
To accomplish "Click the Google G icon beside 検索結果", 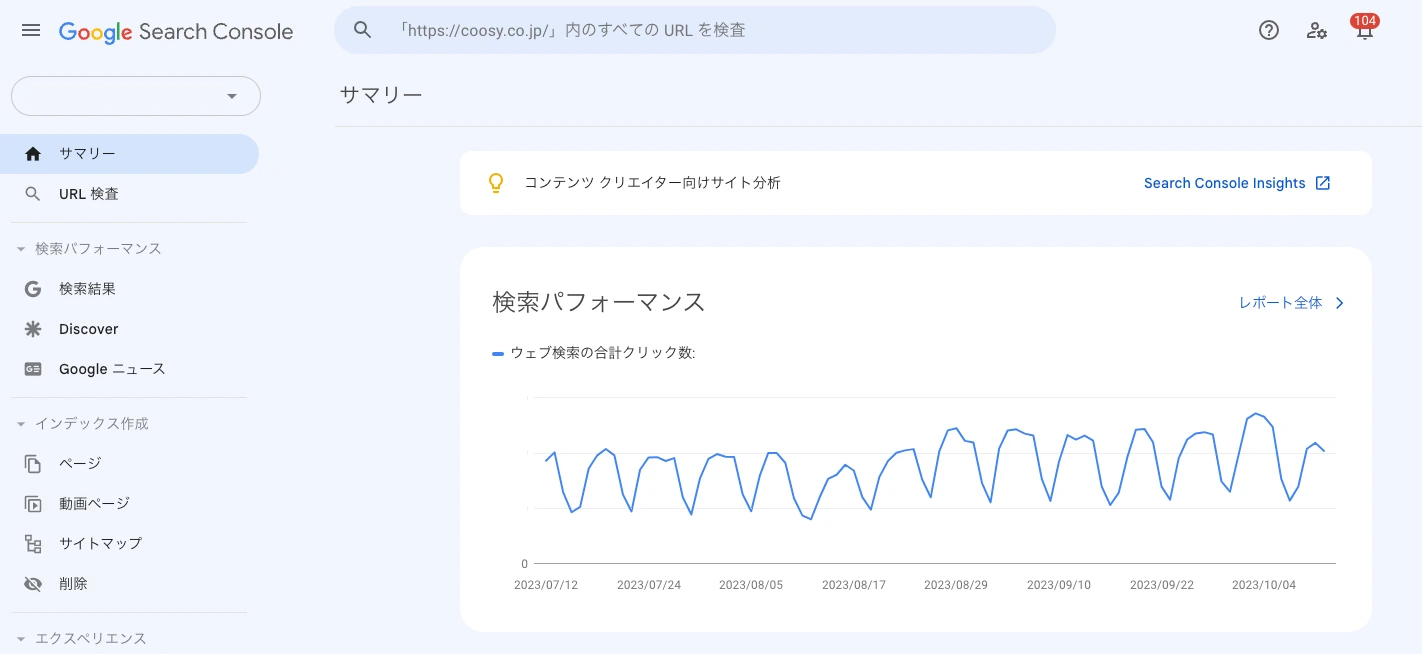I will pyautogui.click(x=33, y=289).
